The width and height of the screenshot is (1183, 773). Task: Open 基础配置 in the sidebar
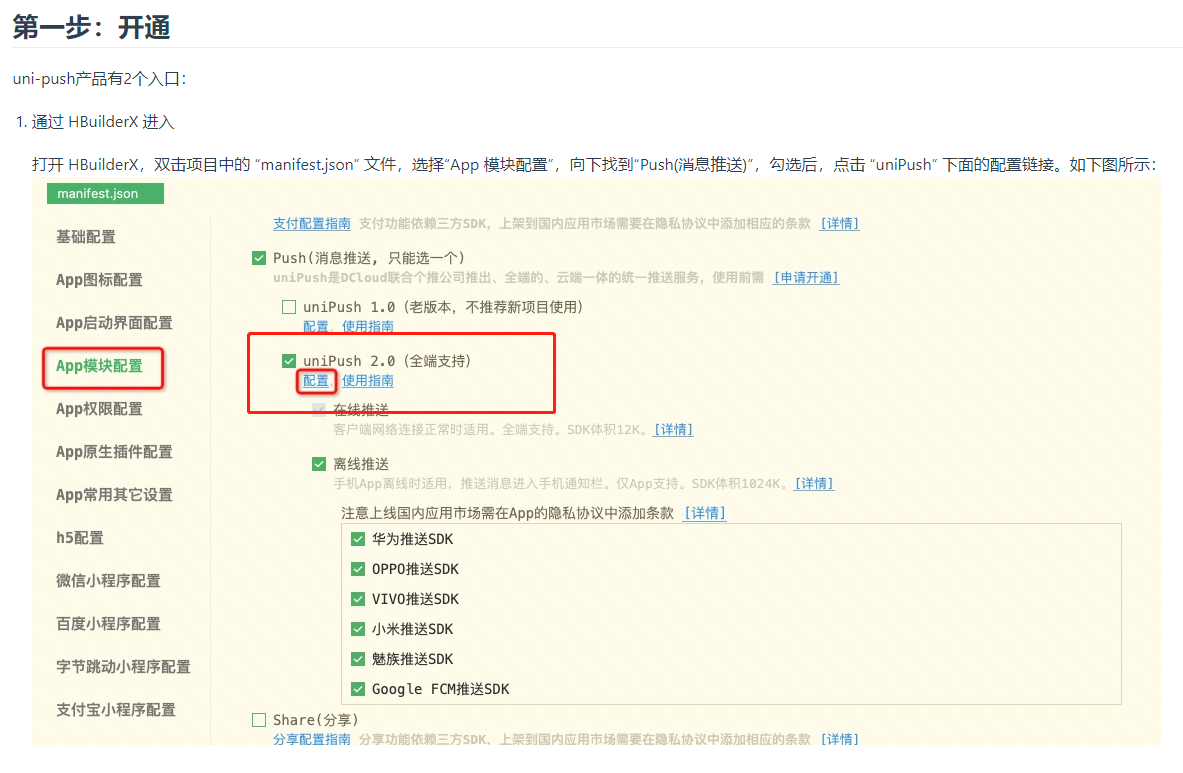click(x=86, y=237)
